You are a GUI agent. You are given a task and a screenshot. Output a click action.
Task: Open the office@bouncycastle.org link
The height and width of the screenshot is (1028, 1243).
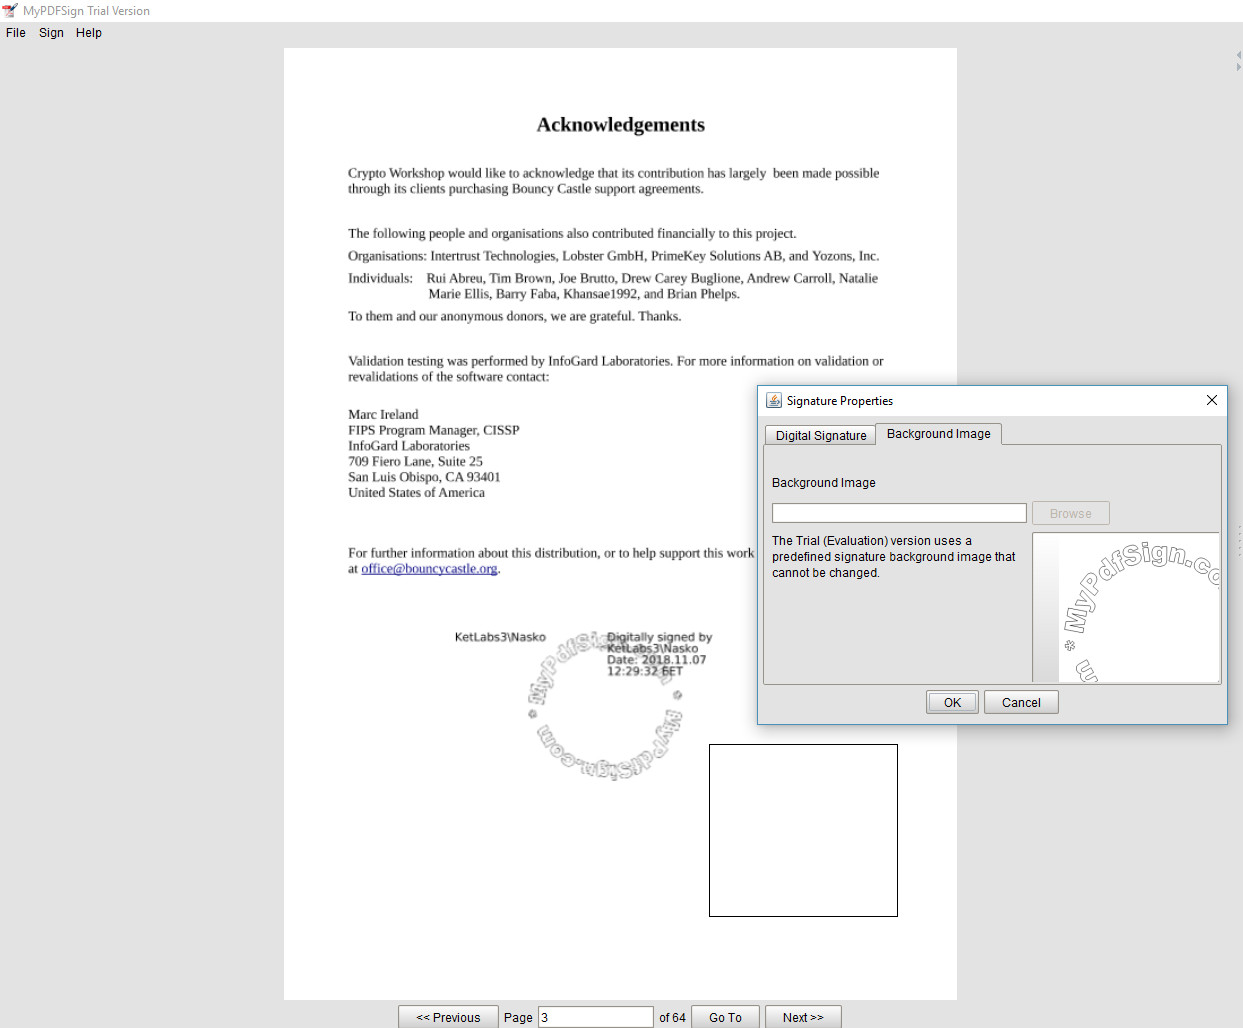pos(429,569)
